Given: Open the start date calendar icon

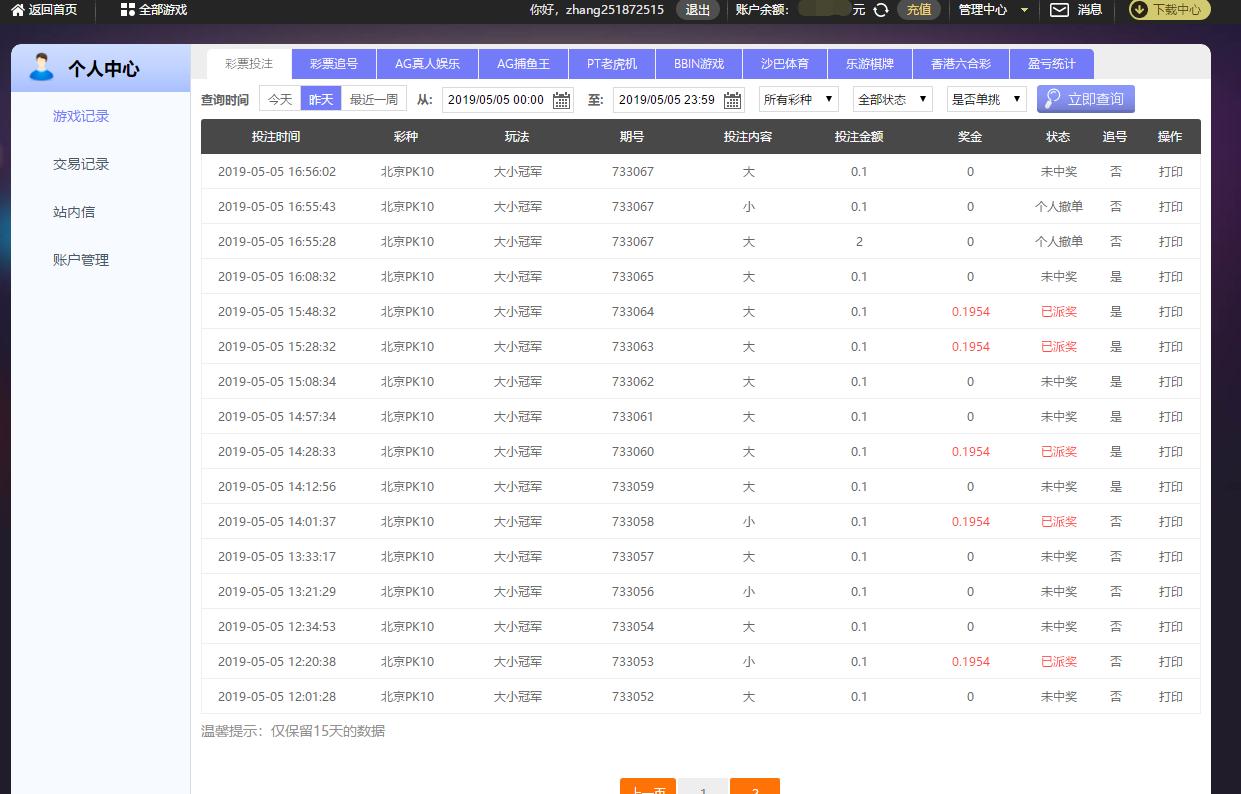Looking at the screenshot, I should (562, 100).
